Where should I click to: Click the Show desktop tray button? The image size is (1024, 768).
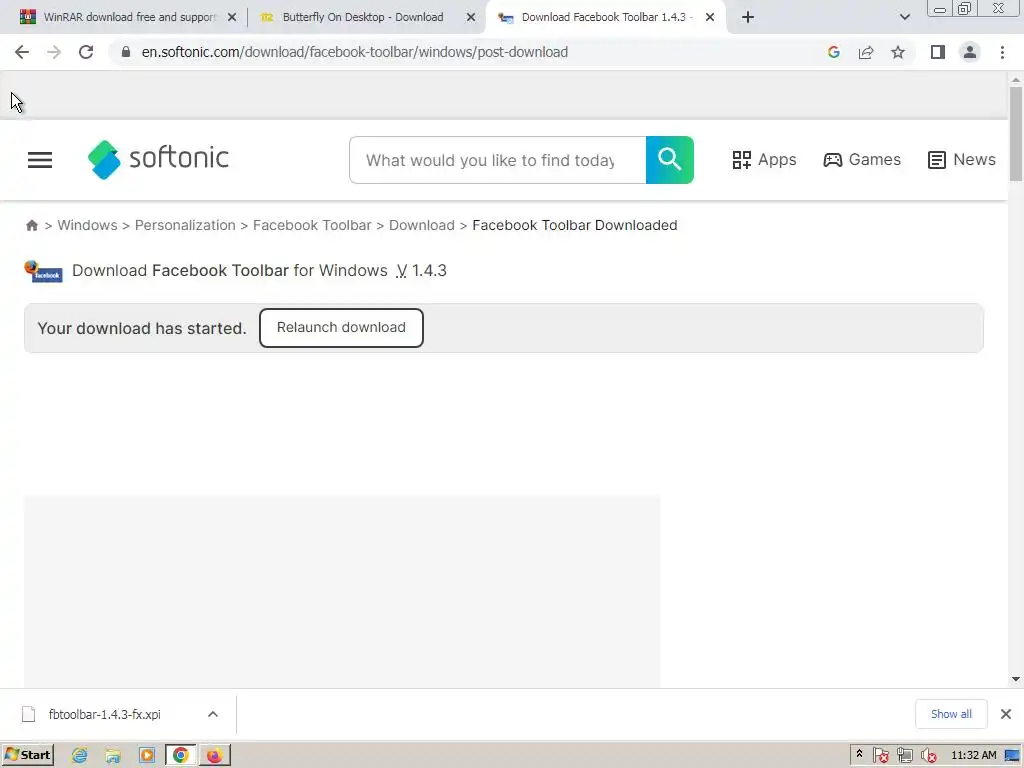click(1013, 756)
